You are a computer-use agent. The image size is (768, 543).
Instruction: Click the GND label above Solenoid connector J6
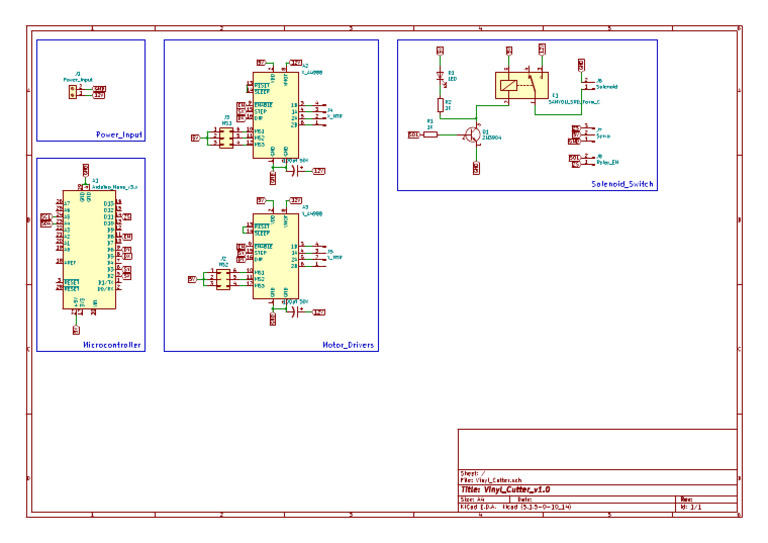pyautogui.click(x=581, y=65)
